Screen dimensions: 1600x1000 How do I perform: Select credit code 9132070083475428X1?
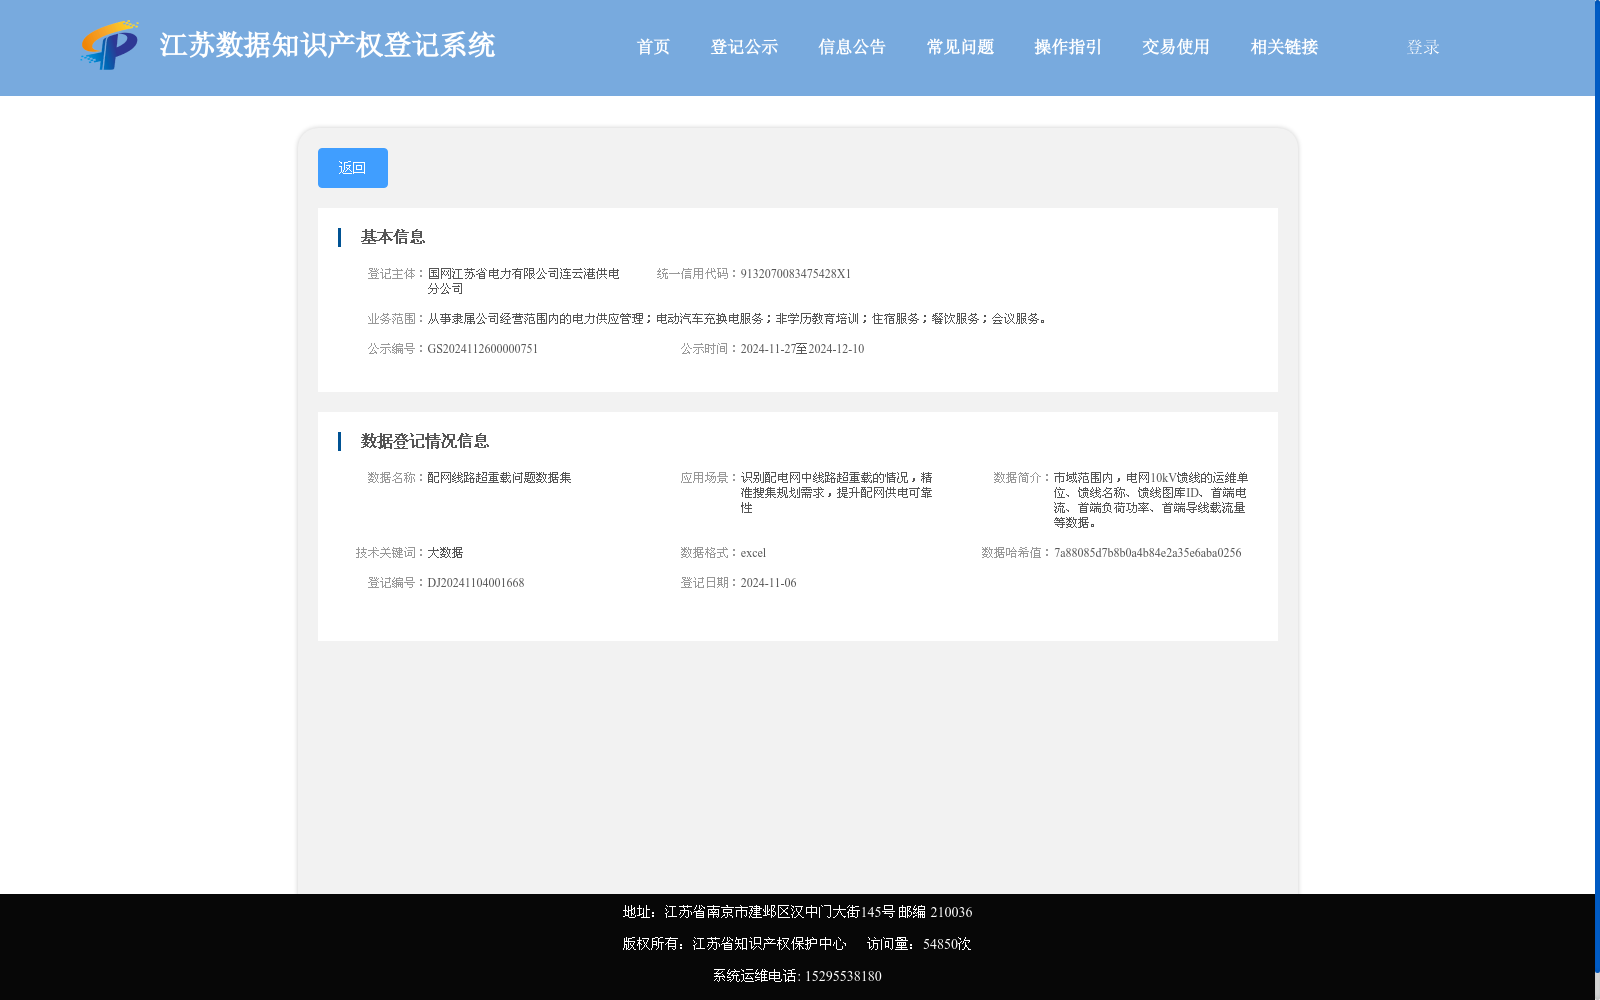pos(795,274)
